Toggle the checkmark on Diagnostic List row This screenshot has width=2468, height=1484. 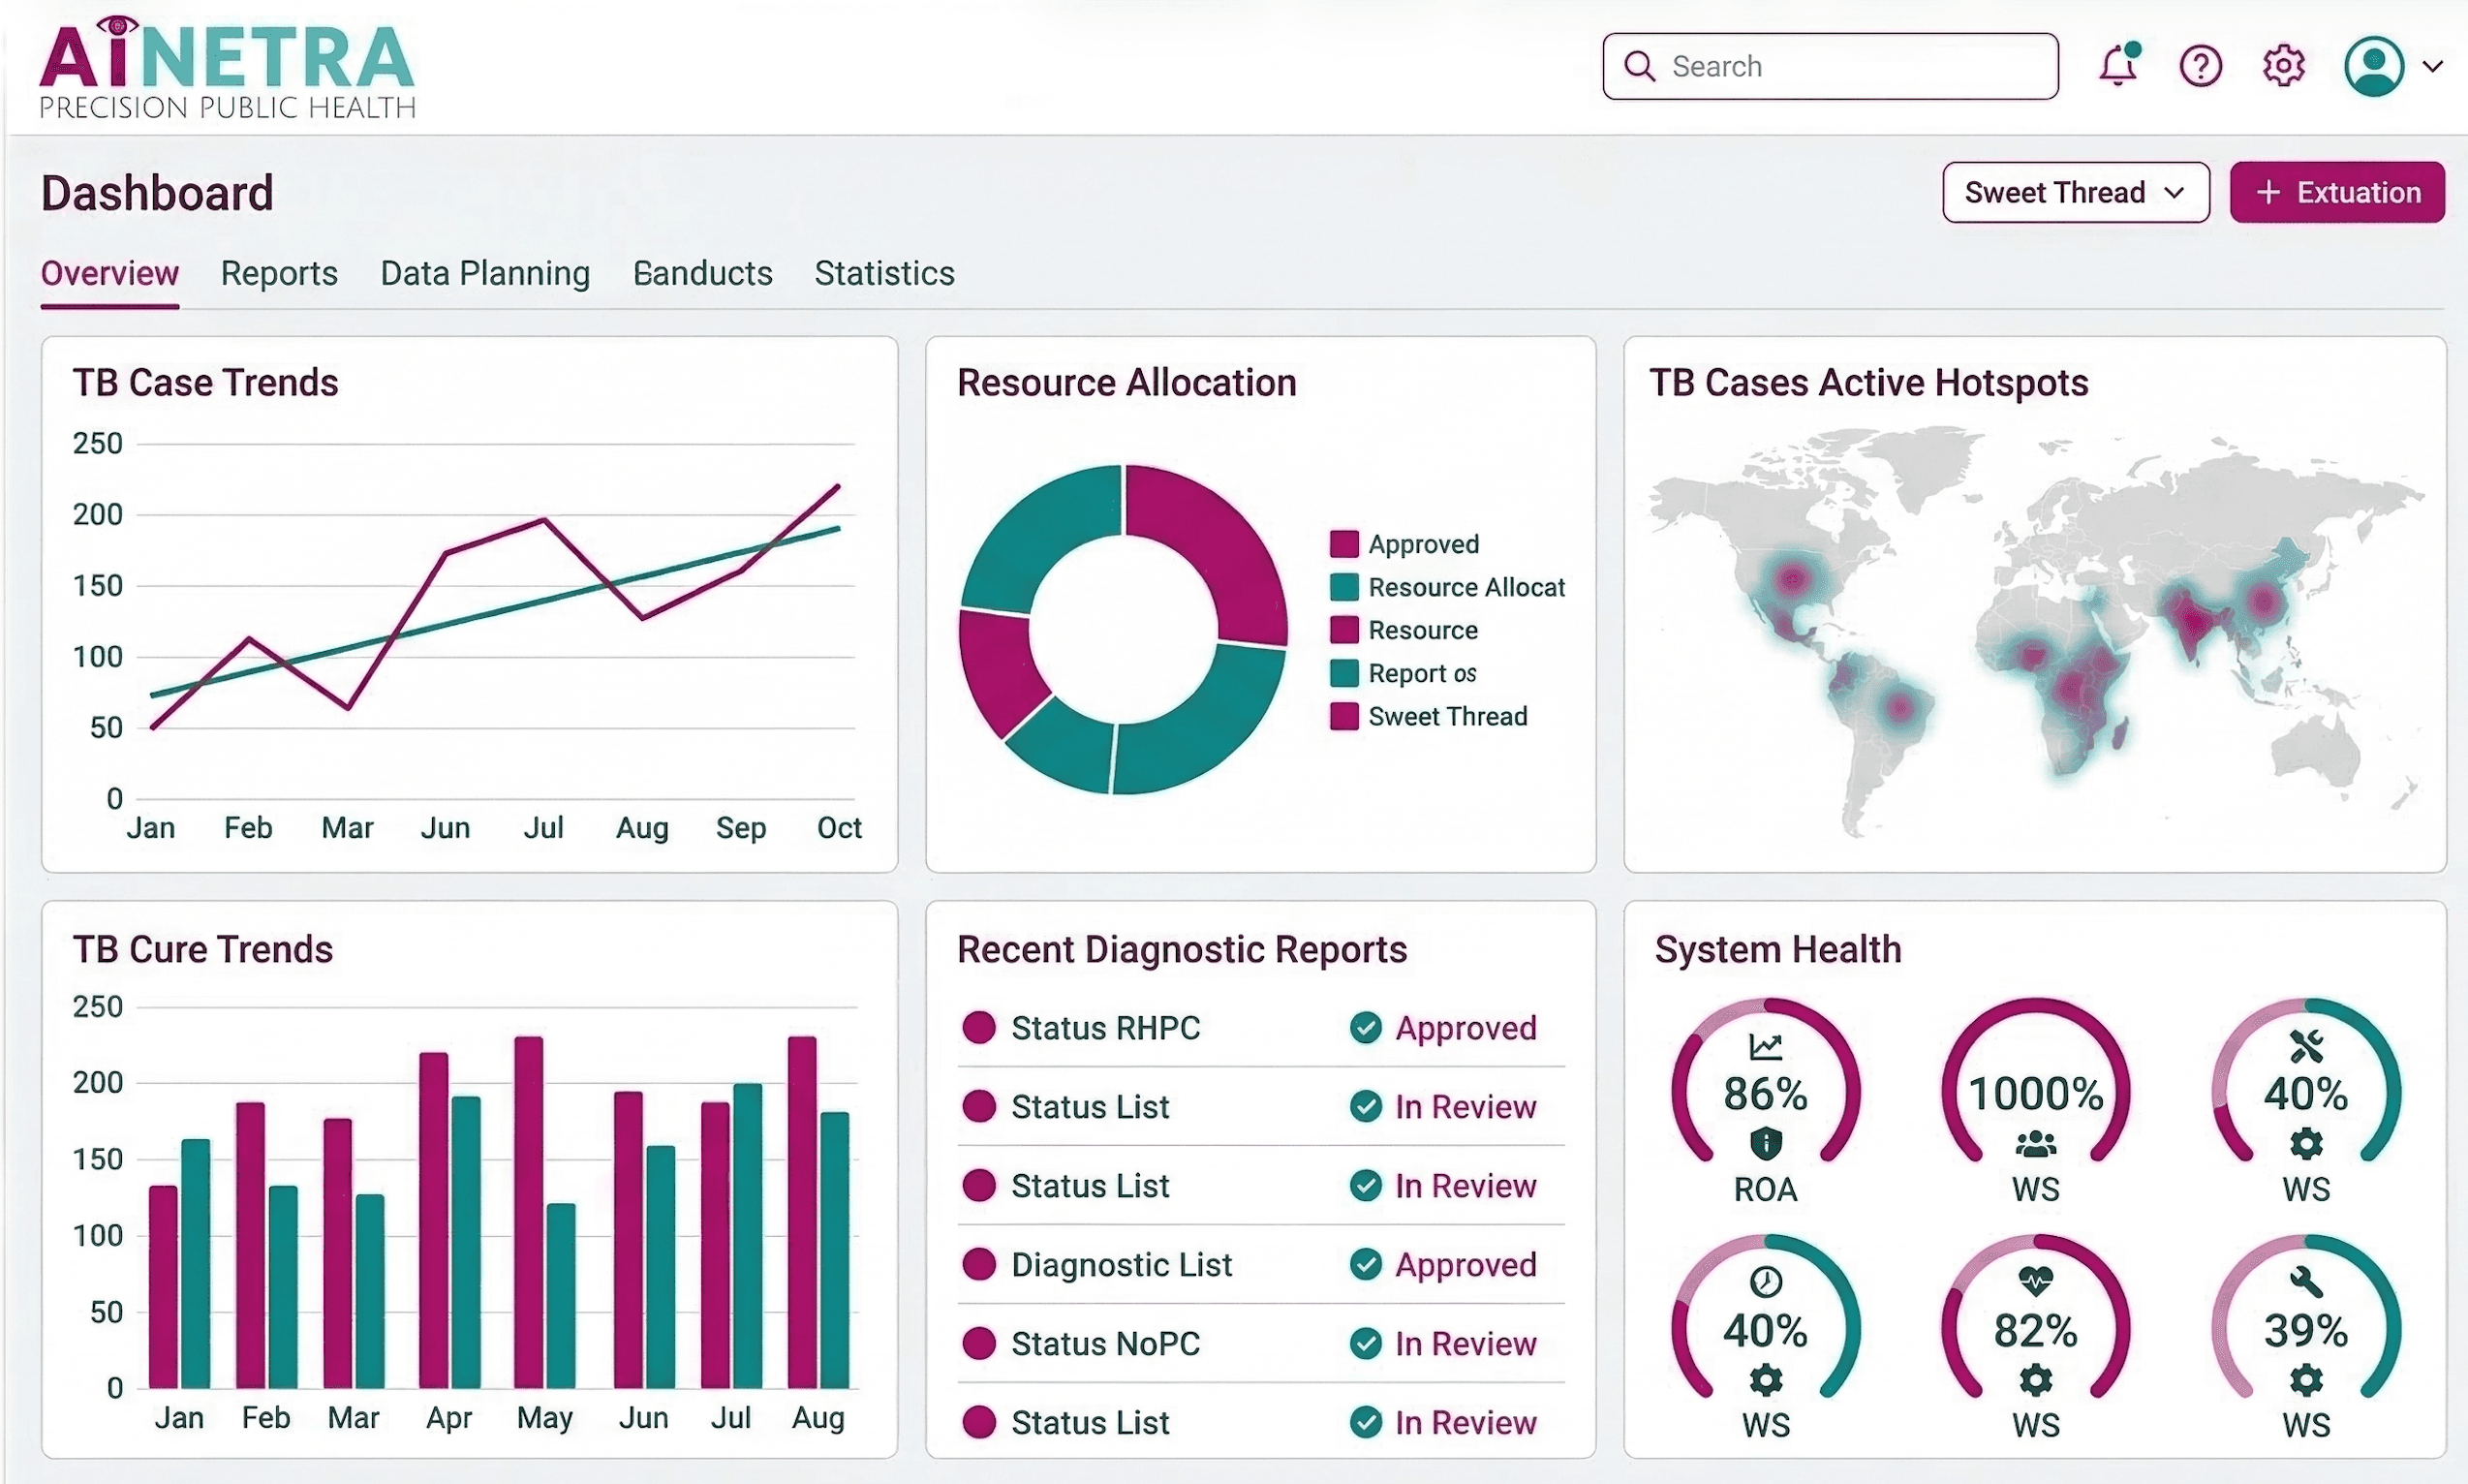point(1365,1265)
